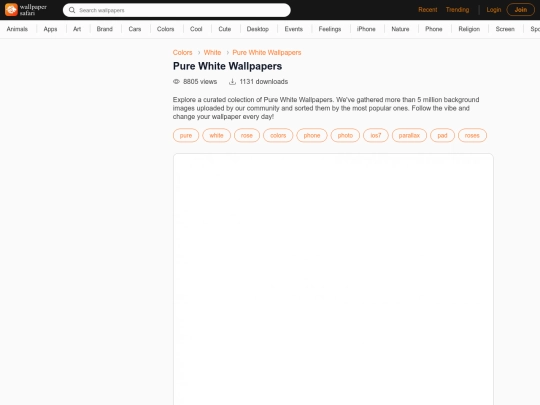Click the Login link
Image resolution: width=540 pixels, height=405 pixels.
pyautogui.click(x=494, y=10)
